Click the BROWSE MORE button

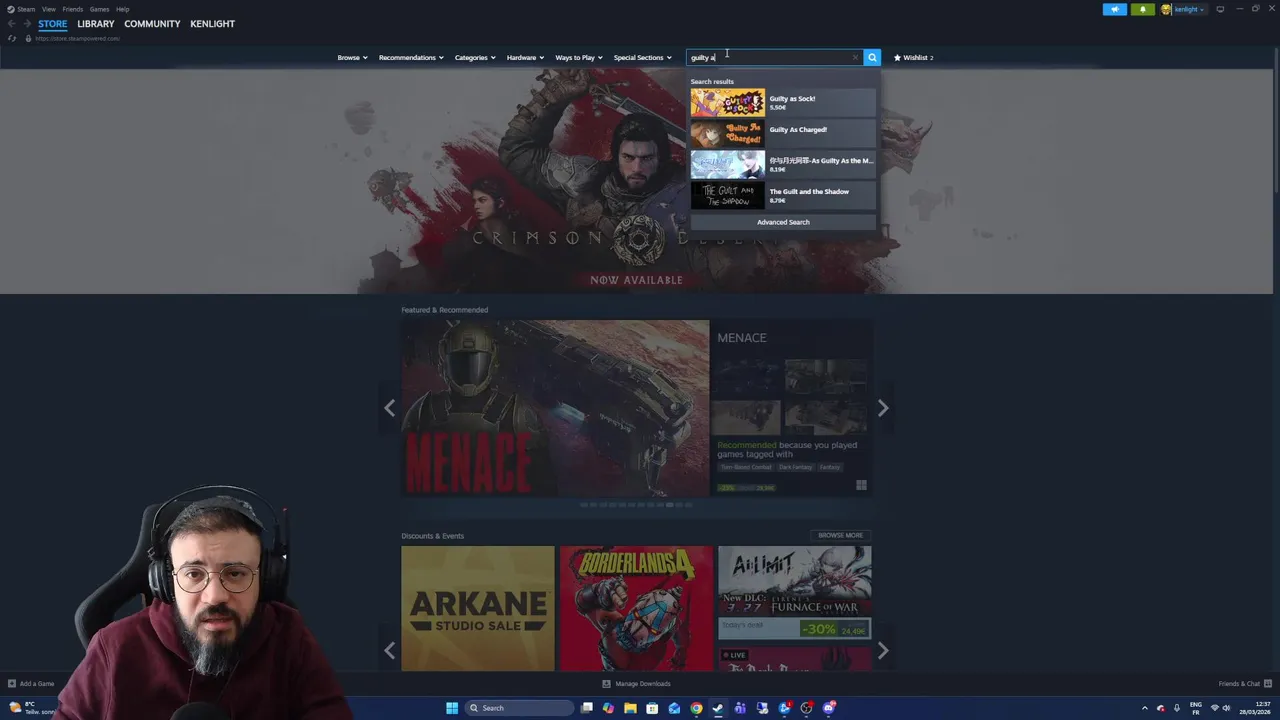pos(840,535)
